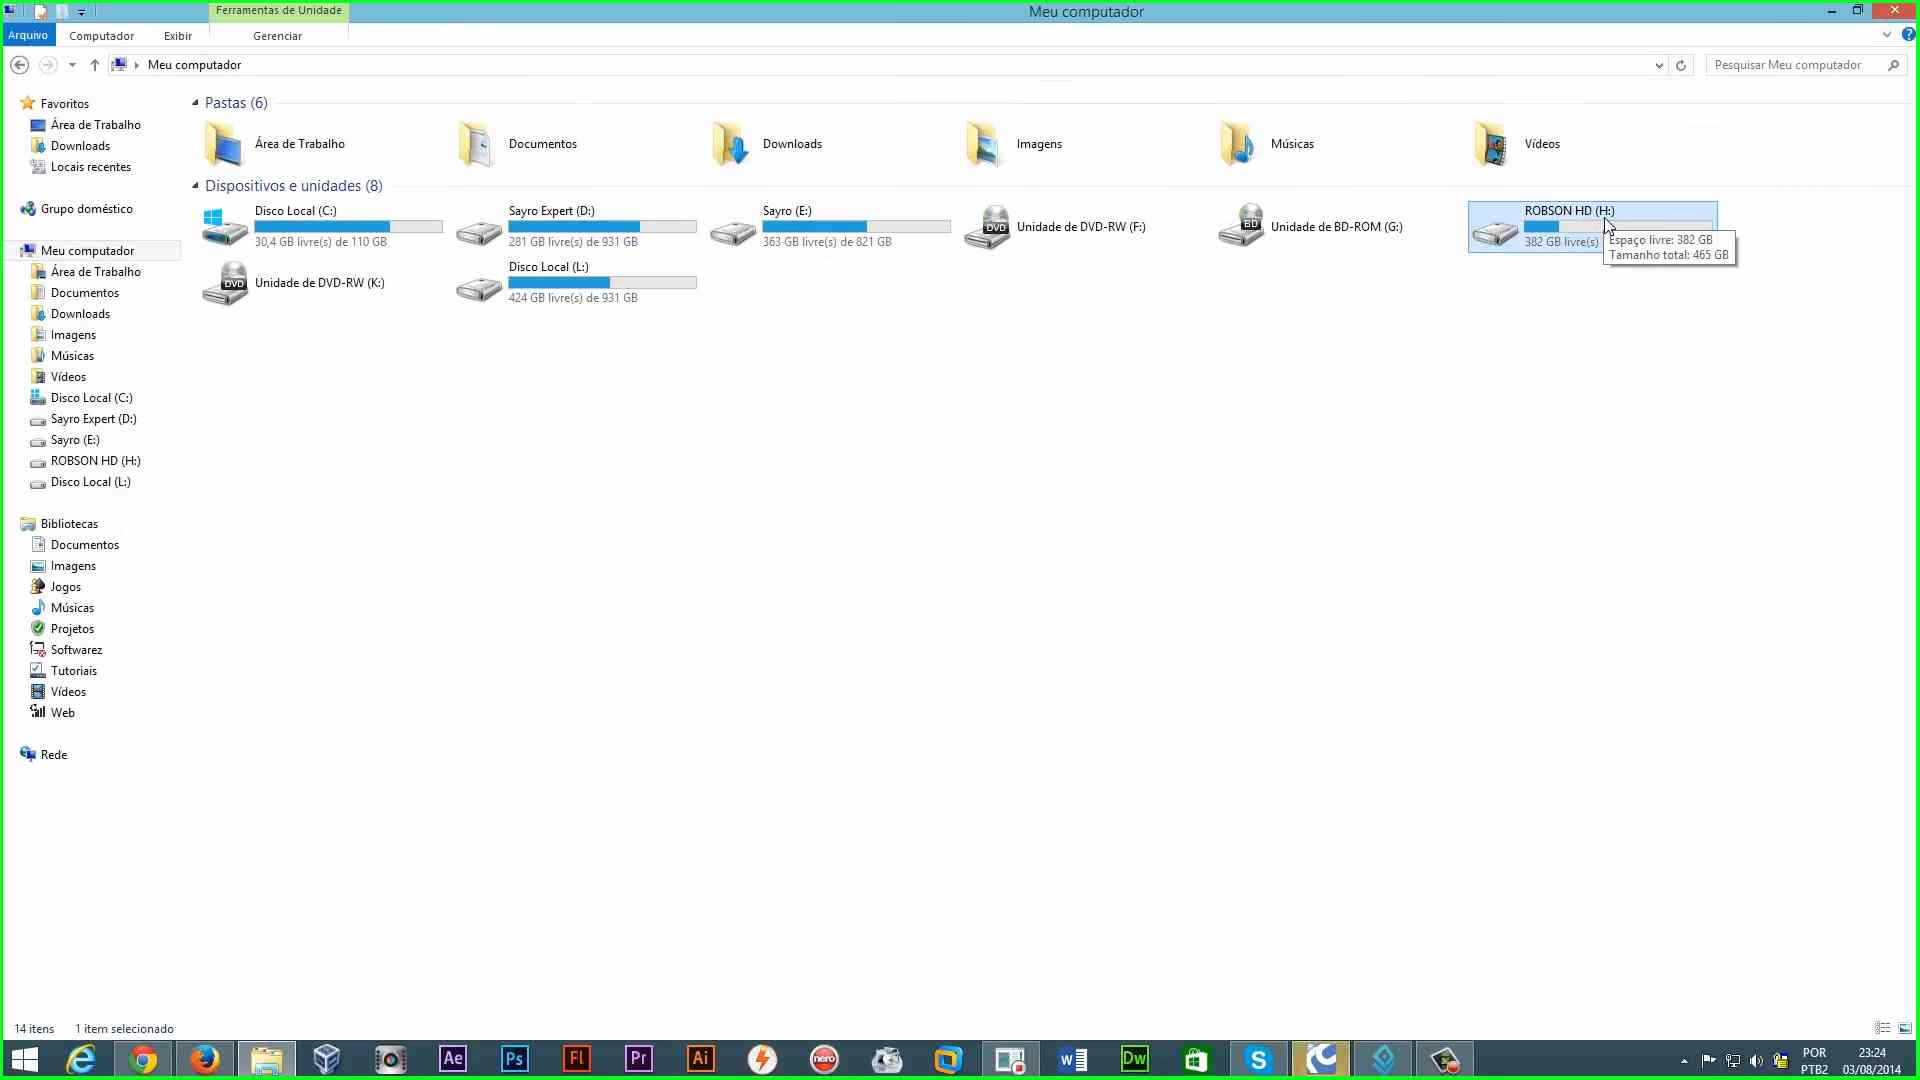Collapse the Pastas (6) group

[195, 103]
